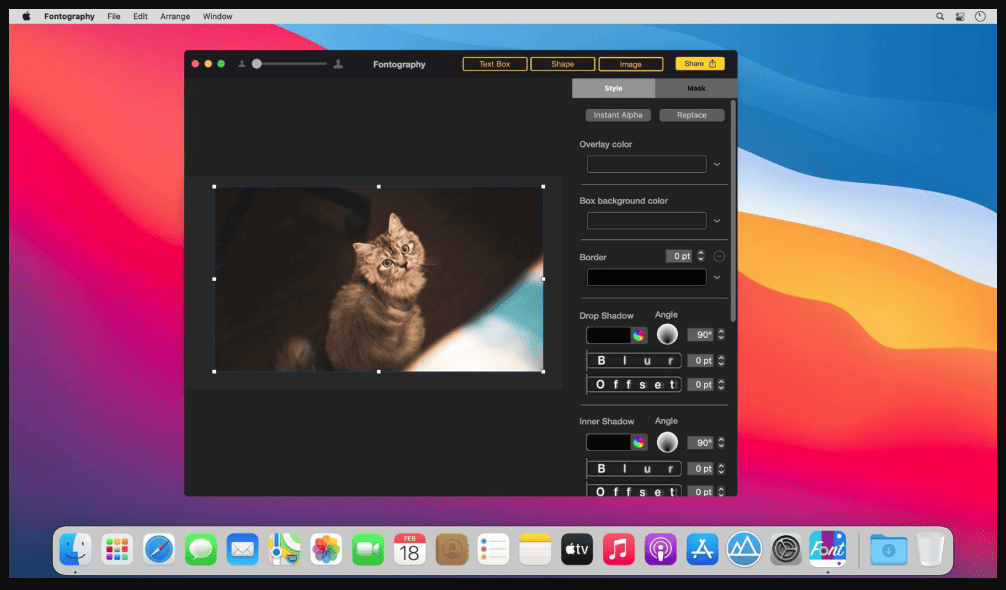Screen dimensions: 1006x590
Task: Adjust Inner Shadow Blur stepper
Action: 721,469
